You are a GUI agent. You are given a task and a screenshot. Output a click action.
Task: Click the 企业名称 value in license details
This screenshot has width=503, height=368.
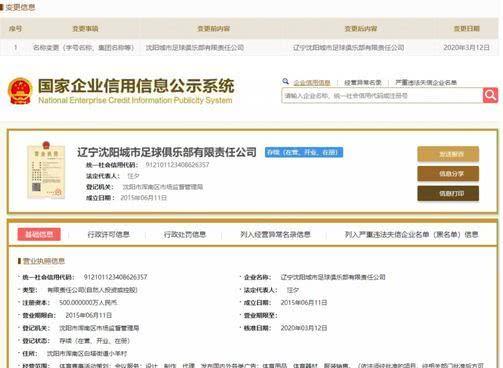333,277
